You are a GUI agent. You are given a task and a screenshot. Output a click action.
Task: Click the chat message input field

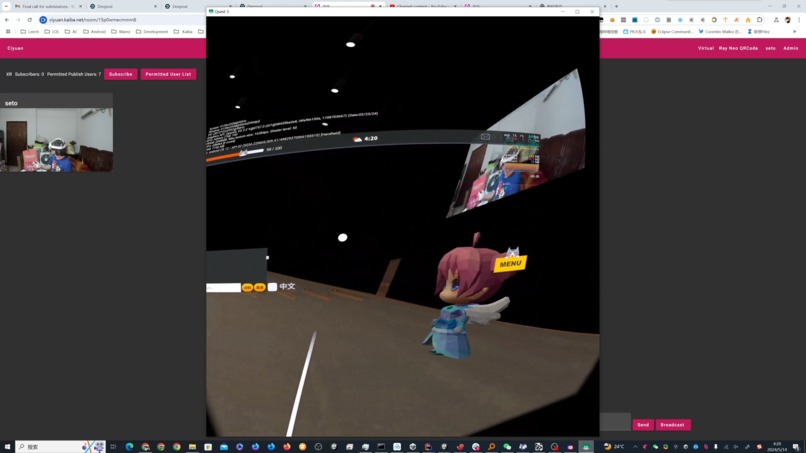click(x=615, y=422)
